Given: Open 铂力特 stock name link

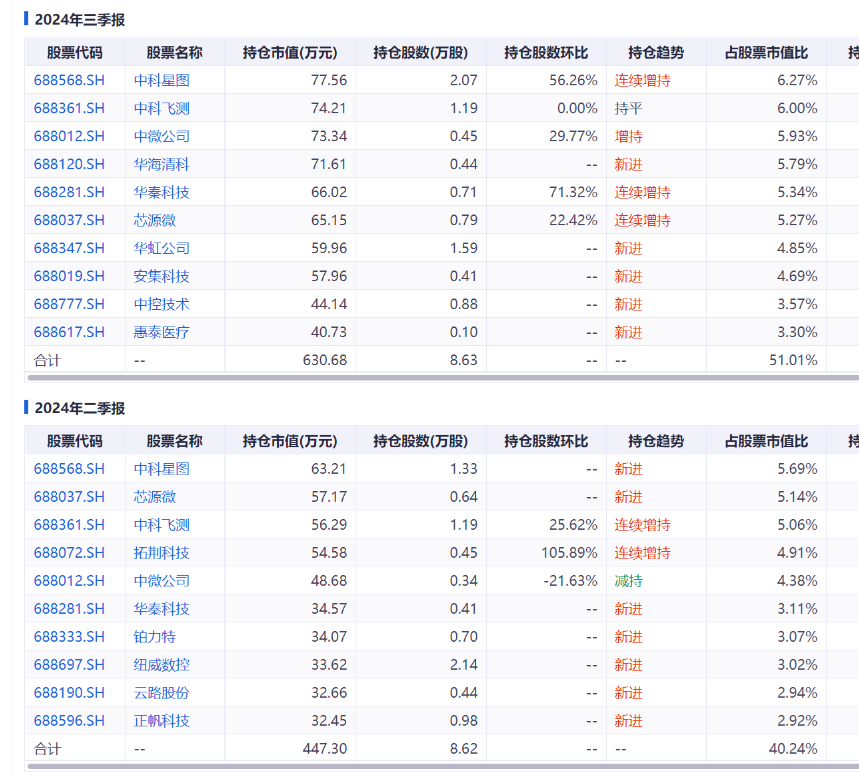Looking at the screenshot, I should pyautogui.click(x=154, y=637).
